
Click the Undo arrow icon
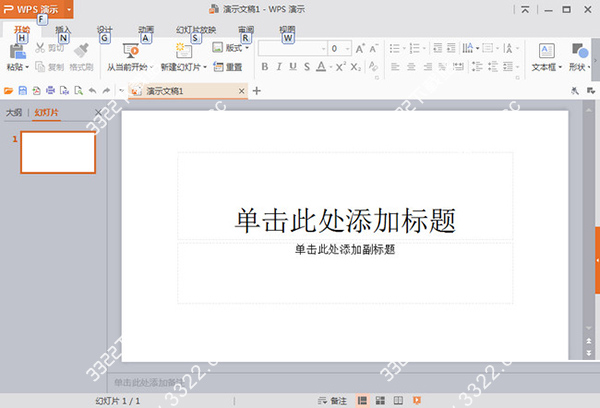(x=91, y=91)
